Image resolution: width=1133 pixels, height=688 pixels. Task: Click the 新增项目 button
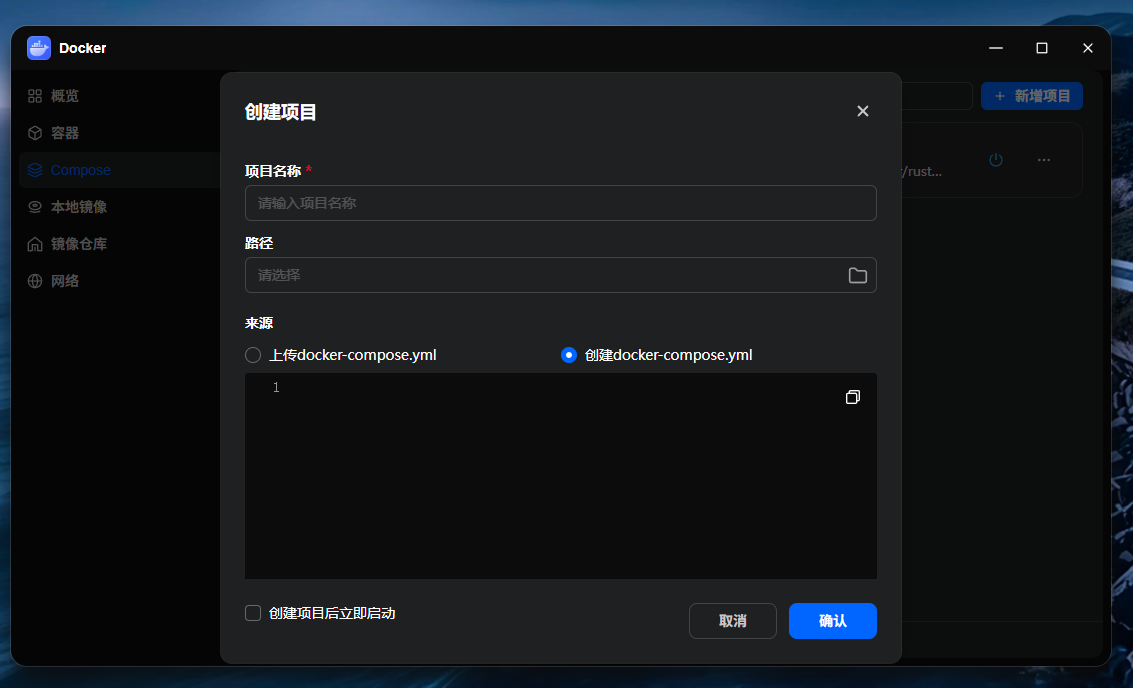coord(1032,96)
